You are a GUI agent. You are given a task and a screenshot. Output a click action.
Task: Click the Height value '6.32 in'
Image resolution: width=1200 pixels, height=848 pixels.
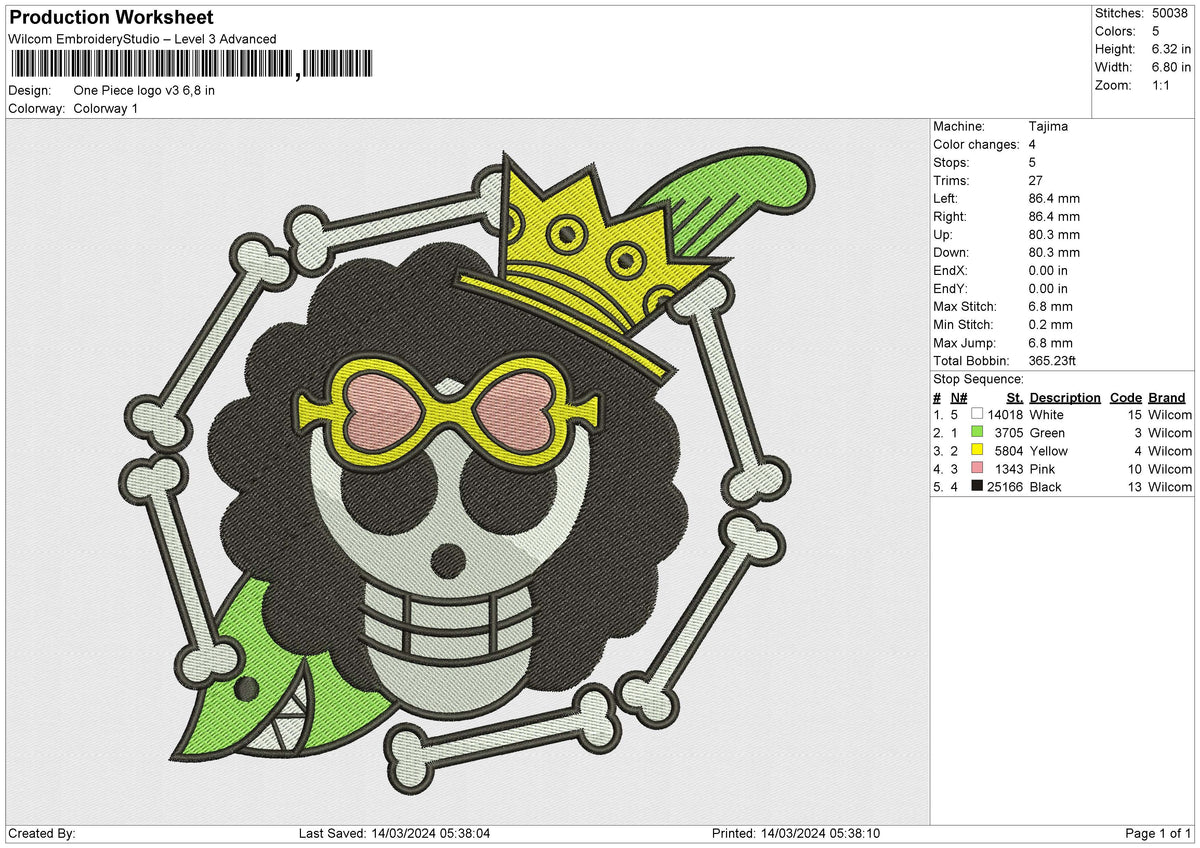(1172, 49)
